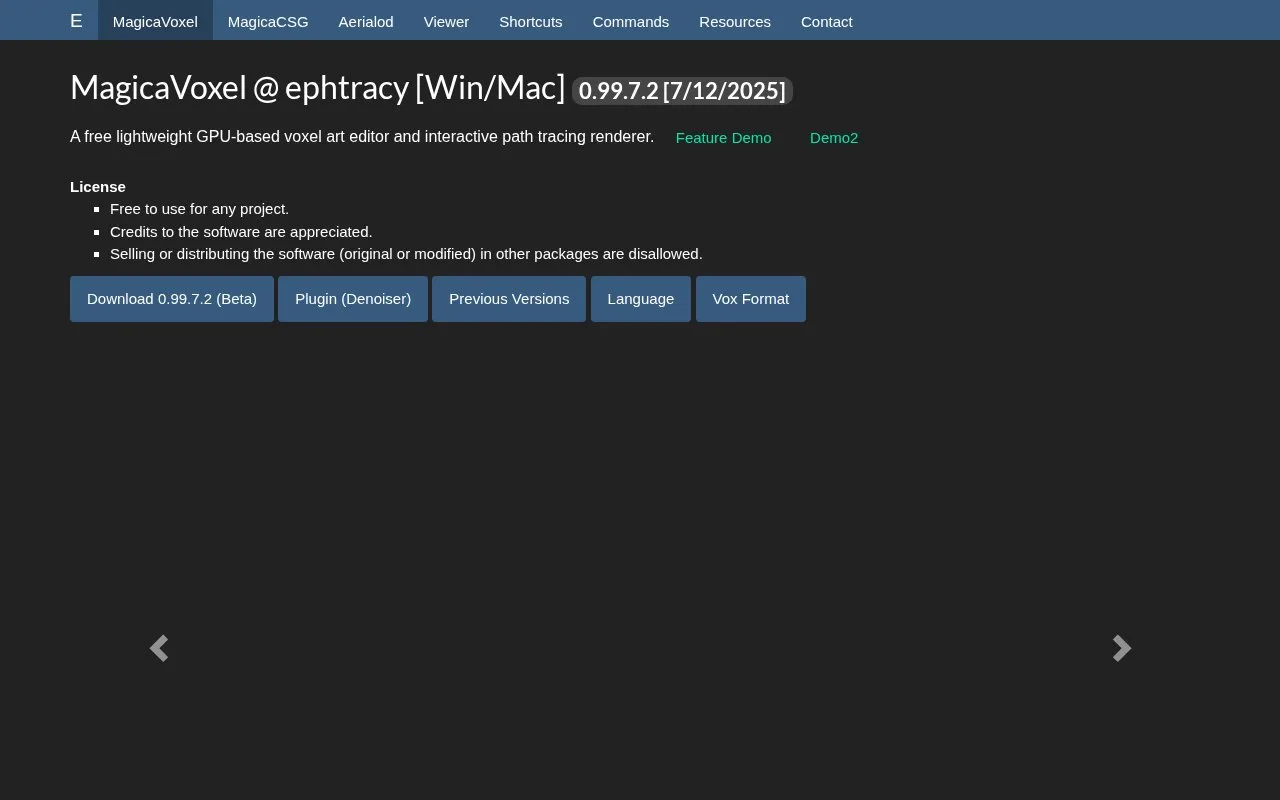Click the heading MagicaVoxel @ ephtracy [Win/Mac]
The height and width of the screenshot is (800, 1280).
tap(318, 88)
